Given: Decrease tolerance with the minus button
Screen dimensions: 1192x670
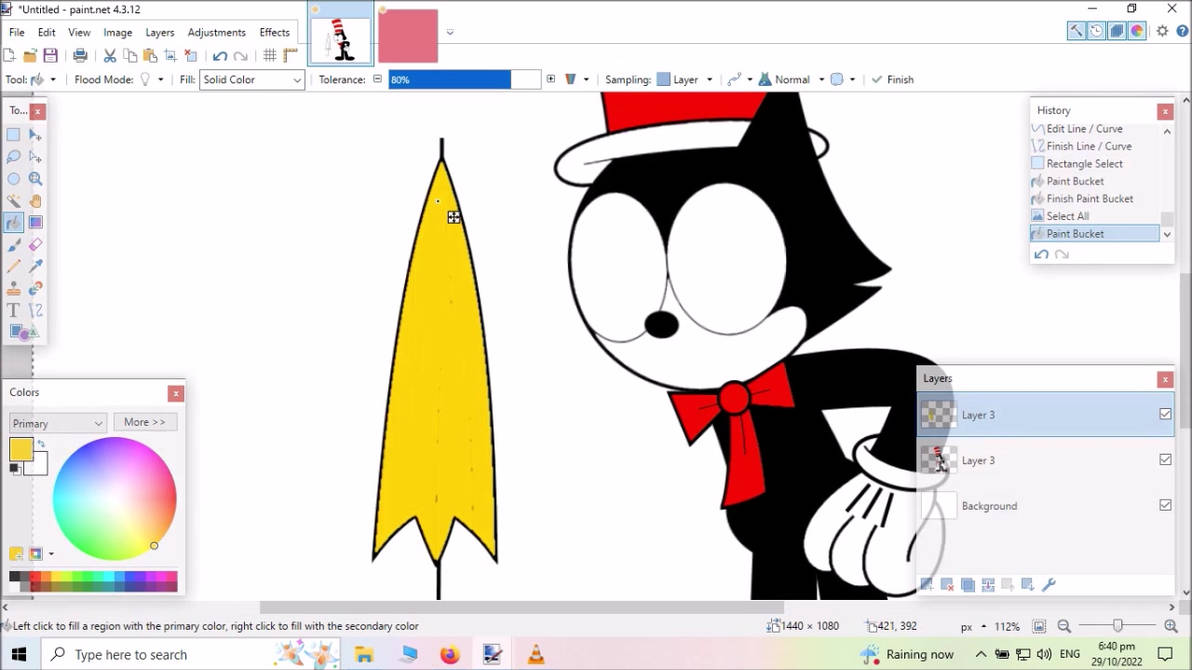Looking at the screenshot, I should pos(377,79).
